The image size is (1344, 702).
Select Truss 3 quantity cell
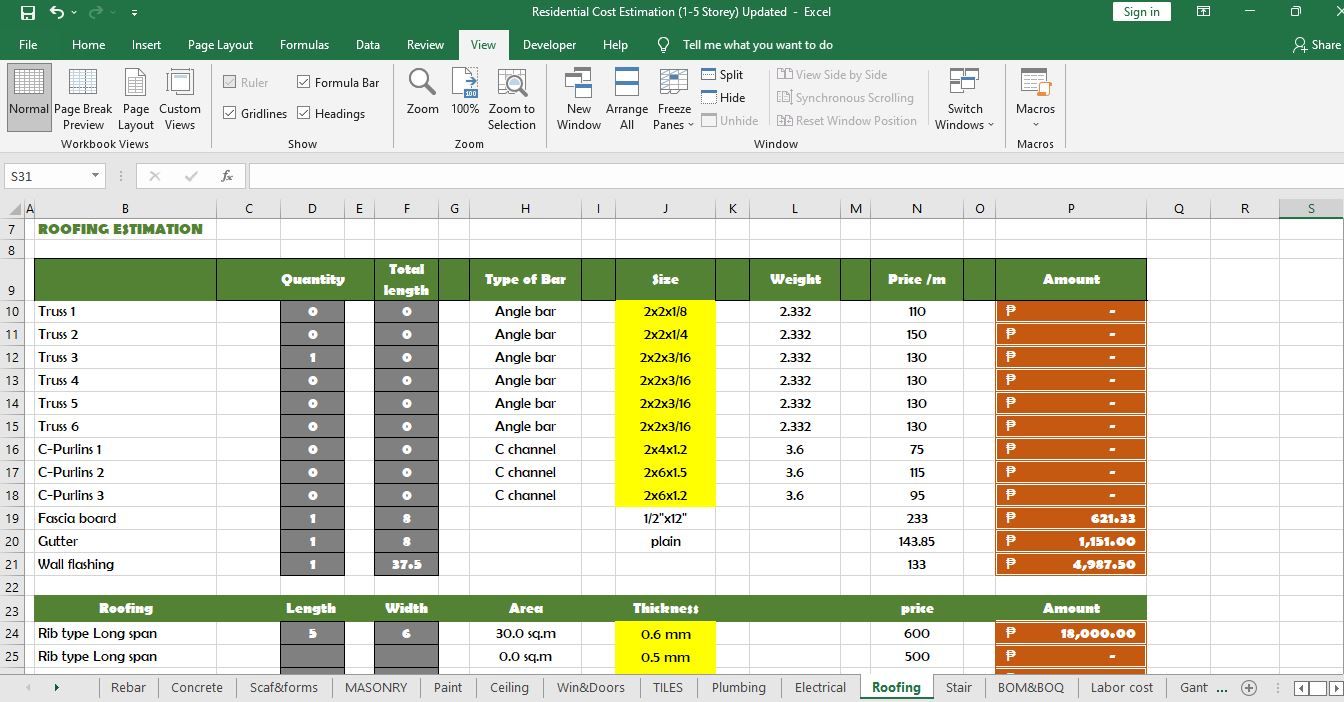pyautogui.click(x=312, y=357)
